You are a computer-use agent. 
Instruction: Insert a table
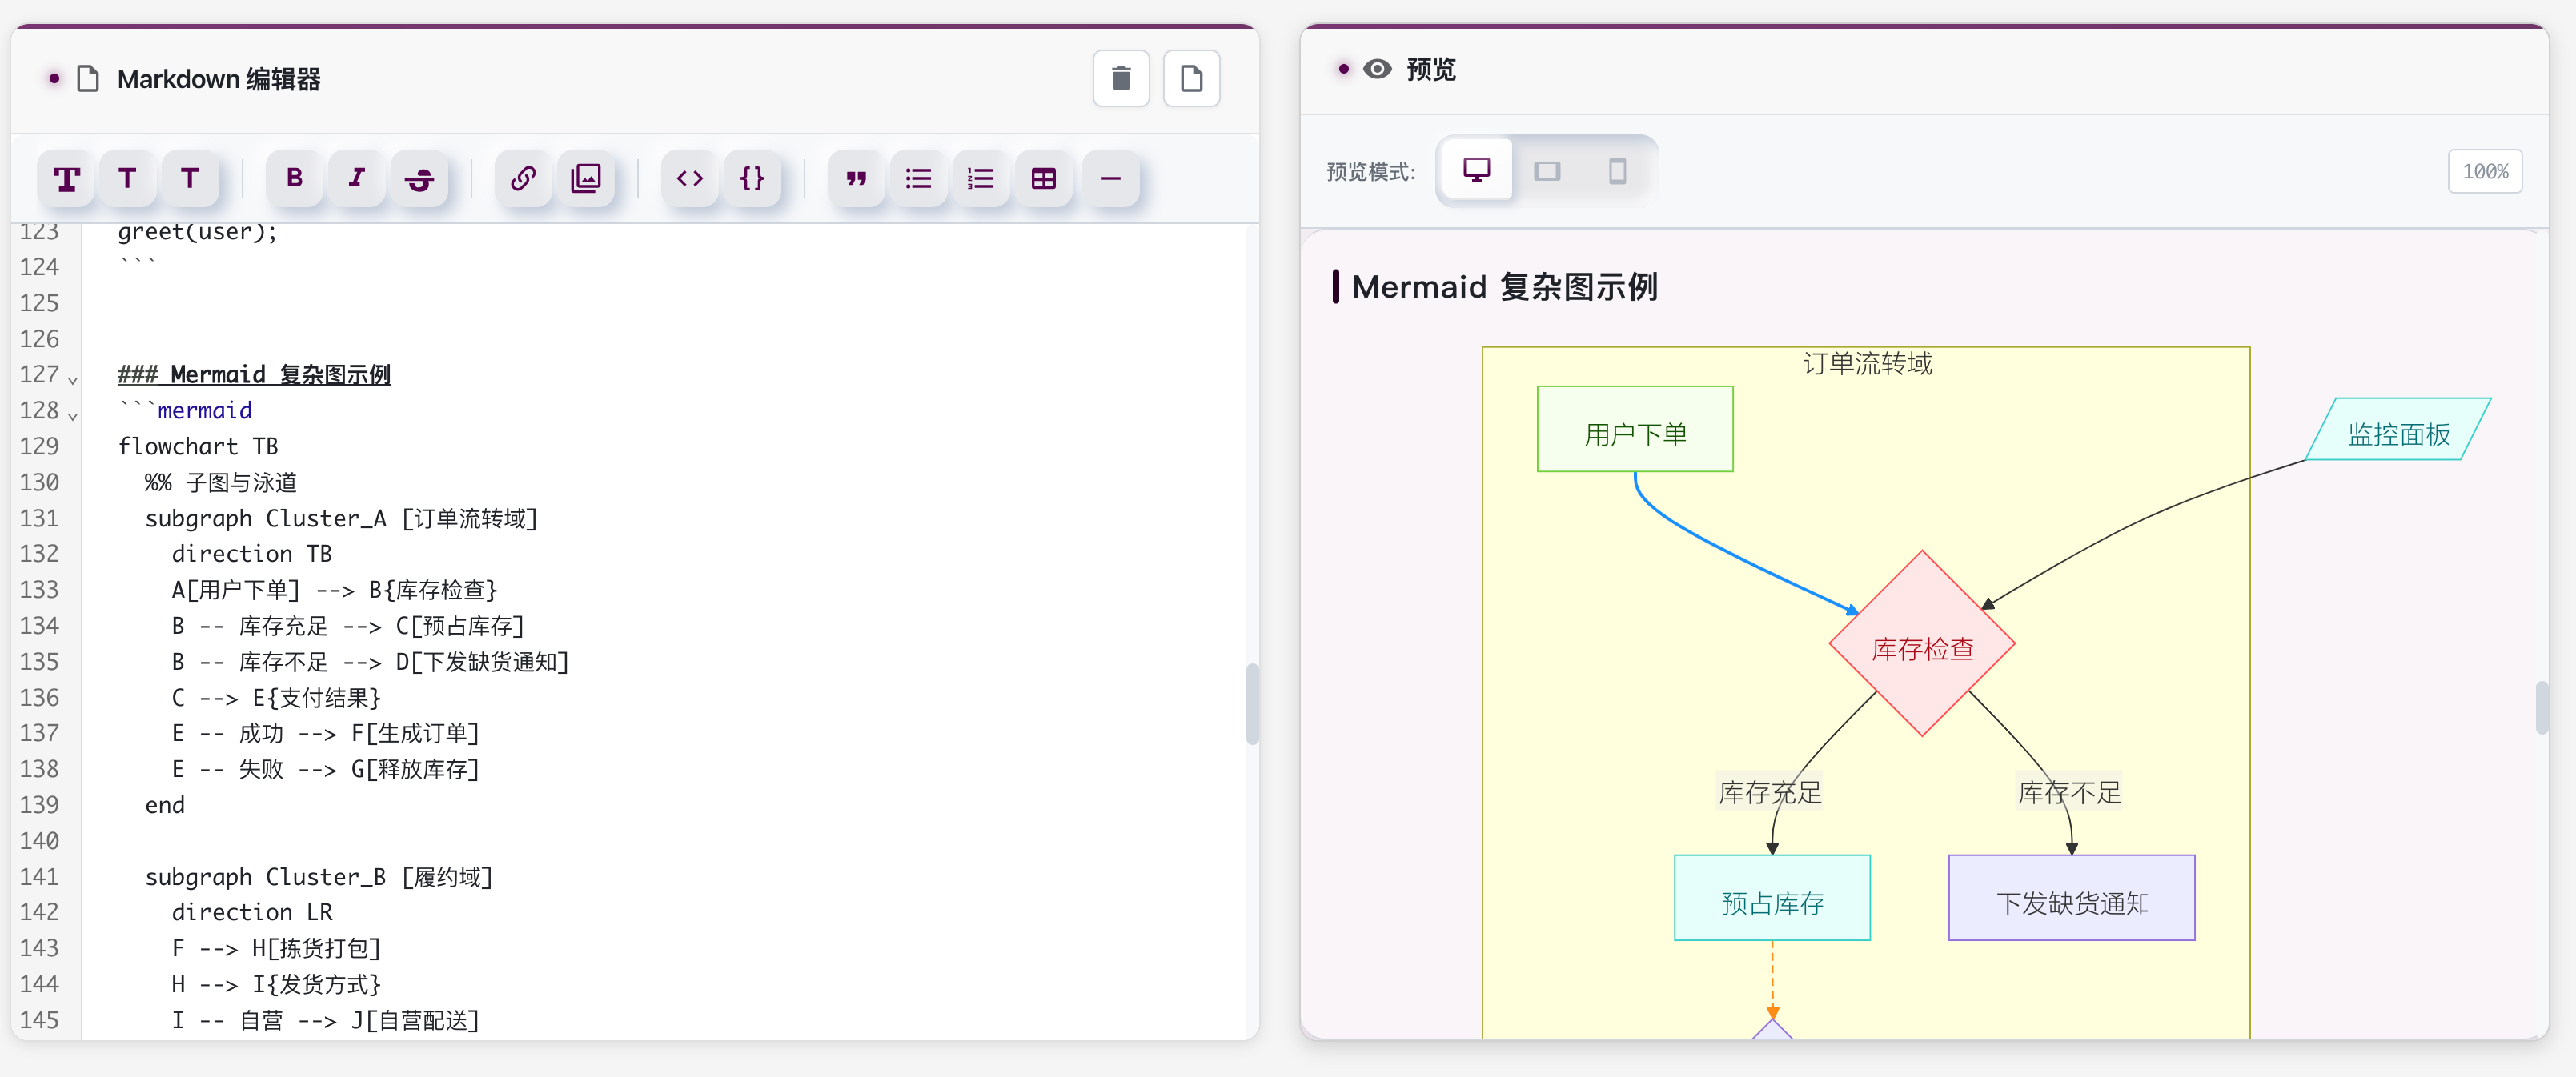[1043, 179]
